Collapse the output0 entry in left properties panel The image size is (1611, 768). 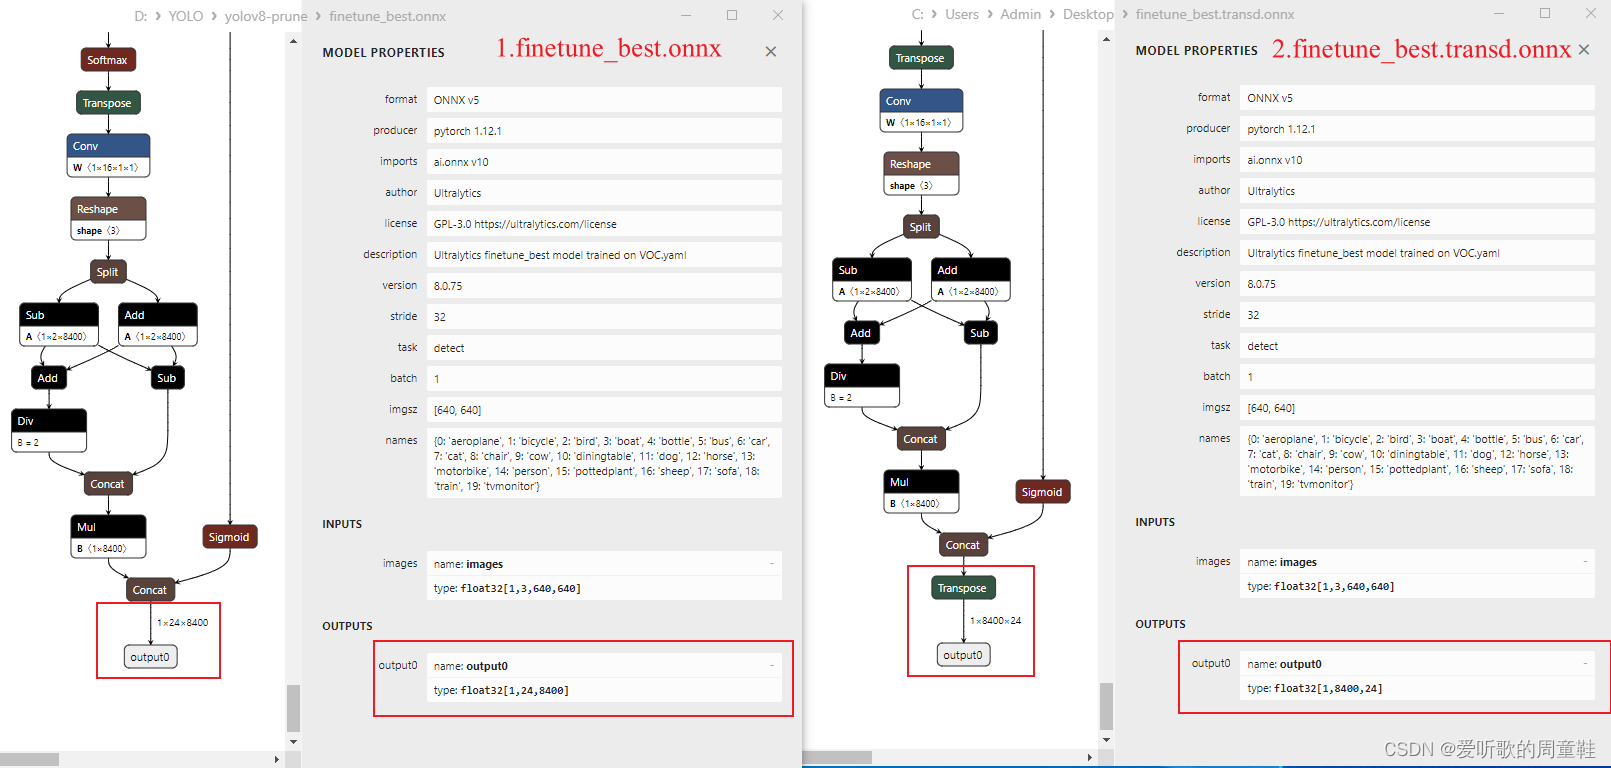(772, 666)
